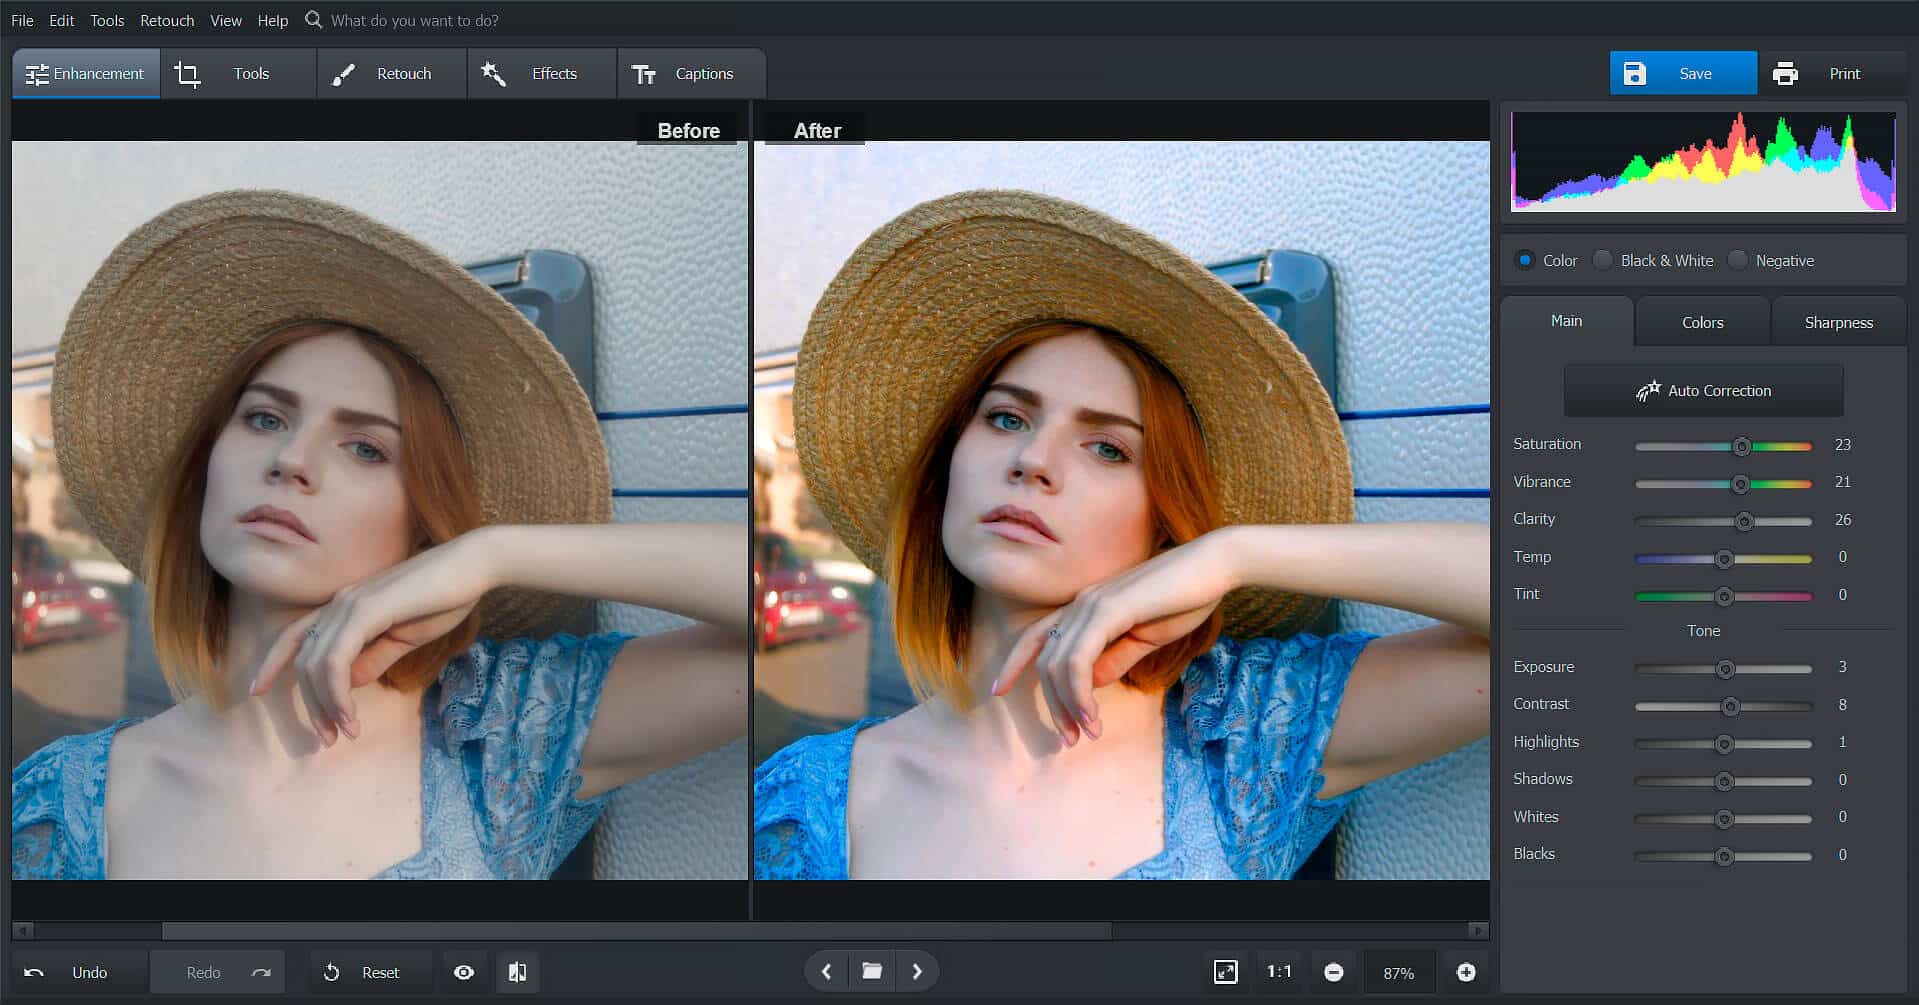Viewport: 1919px width, 1005px height.
Task: Open the Tools menu
Action: 106,20
